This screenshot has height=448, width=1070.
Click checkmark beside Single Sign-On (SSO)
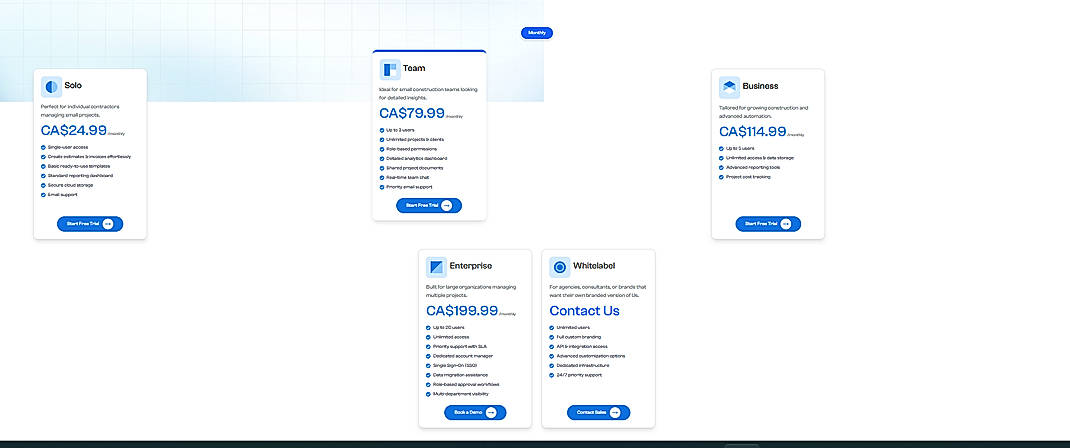(x=429, y=365)
